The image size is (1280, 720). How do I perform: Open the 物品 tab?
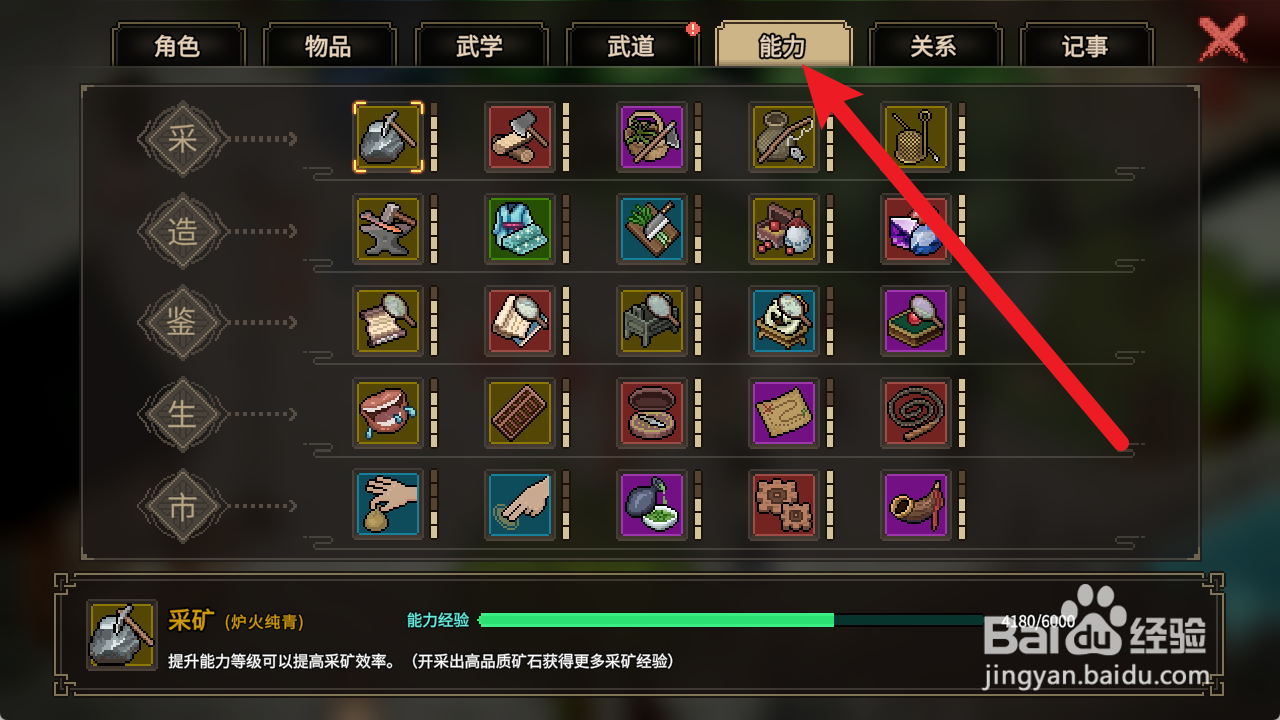(329, 46)
